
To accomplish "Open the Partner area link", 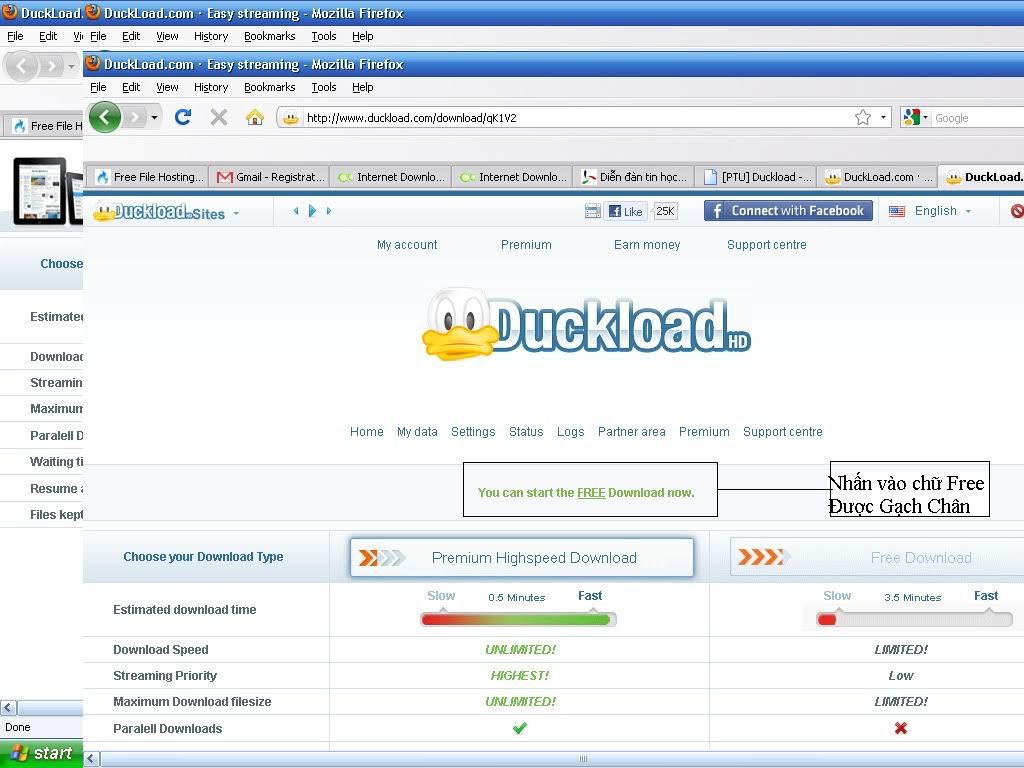I will (632, 432).
